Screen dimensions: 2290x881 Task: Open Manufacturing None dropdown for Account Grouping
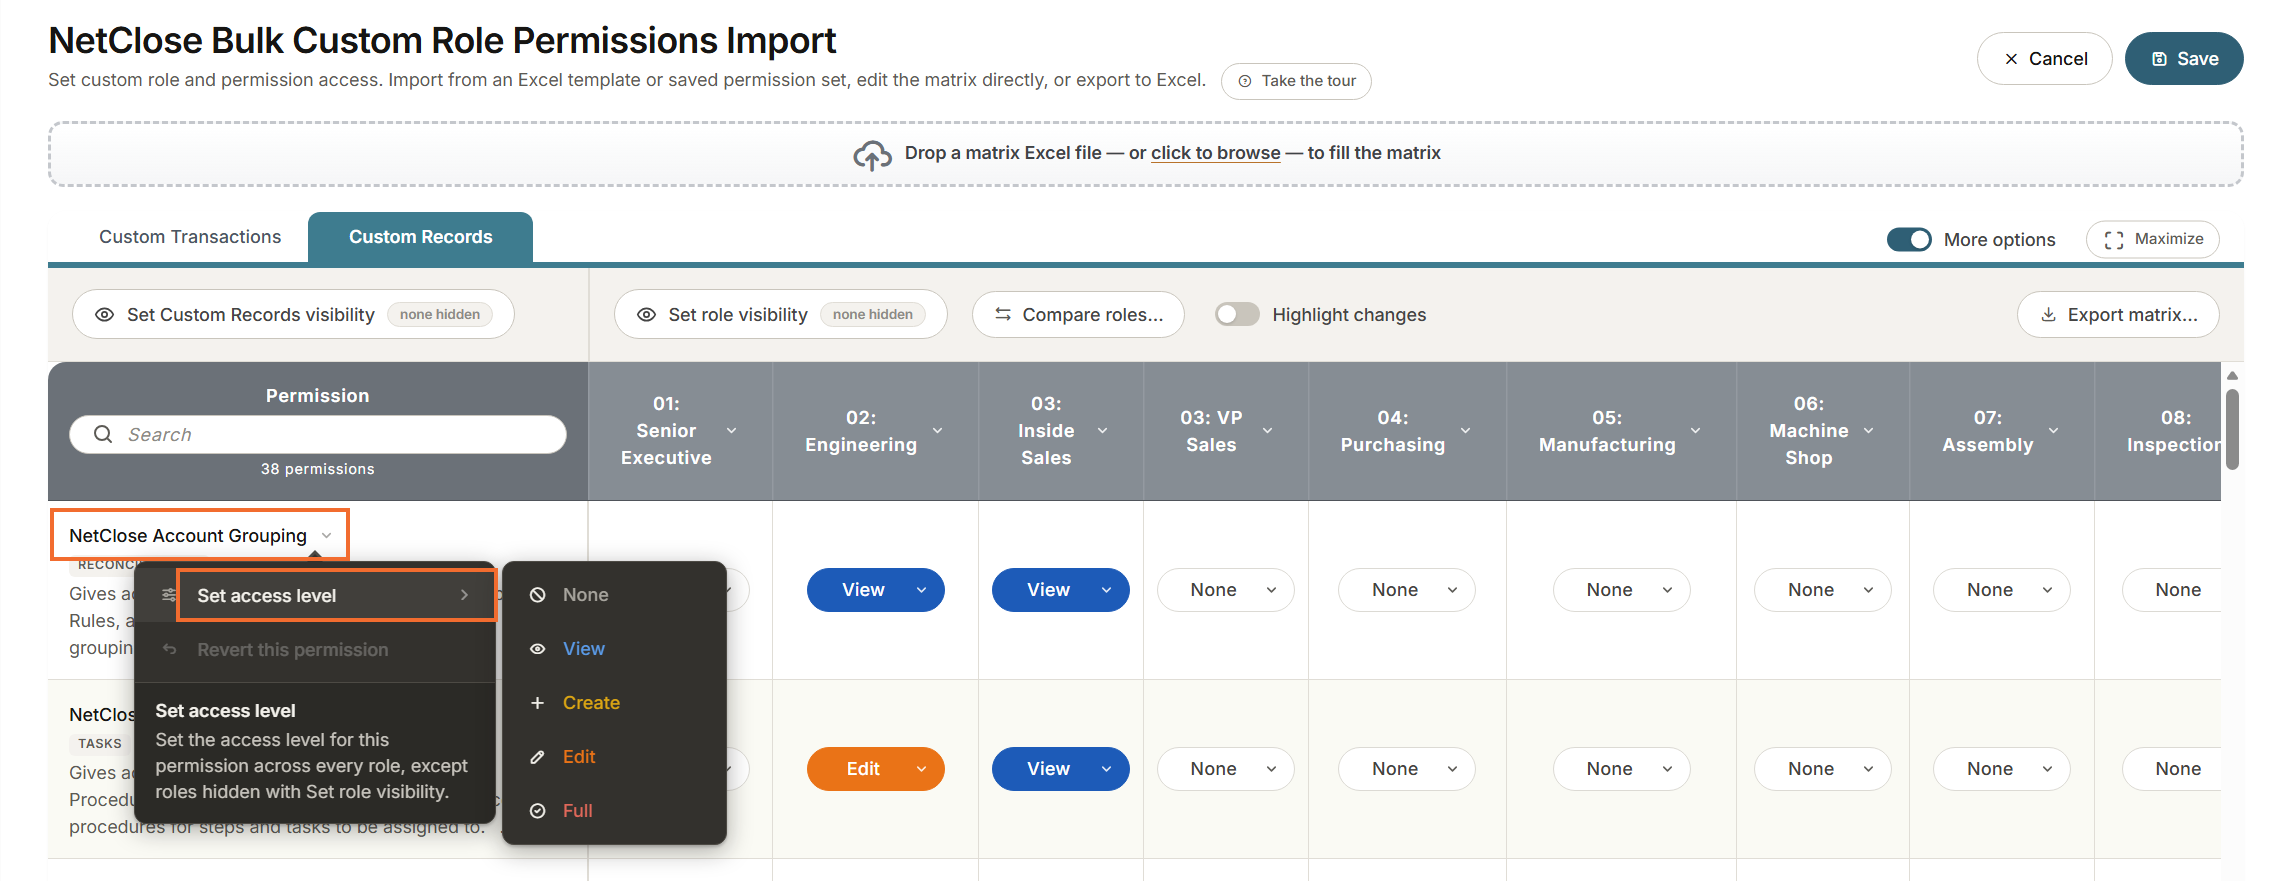1622,590
